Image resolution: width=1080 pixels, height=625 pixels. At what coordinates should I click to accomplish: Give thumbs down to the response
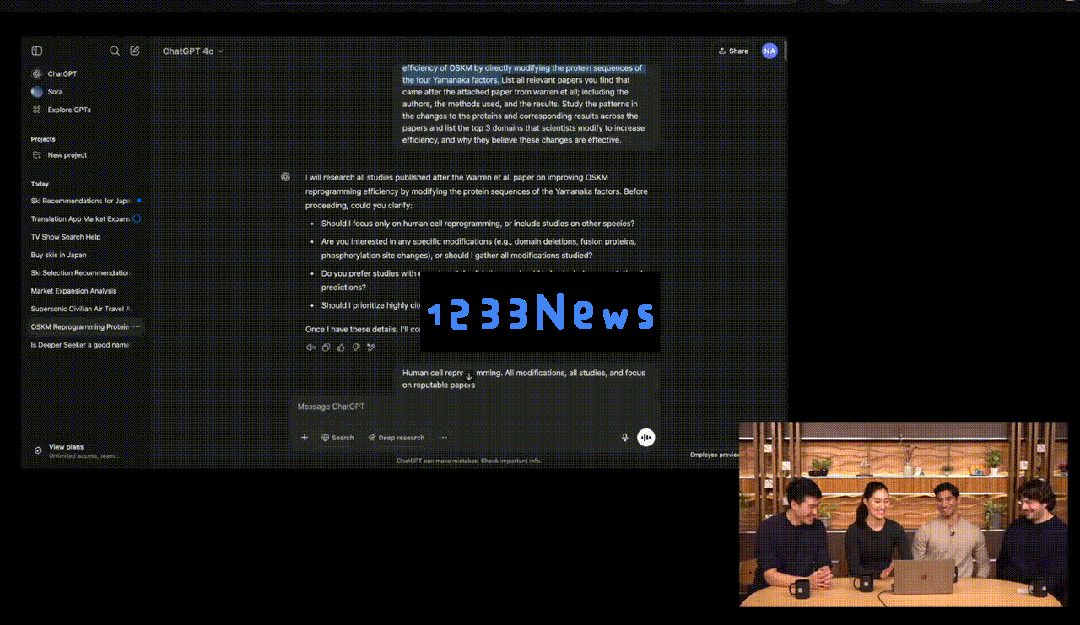356,347
